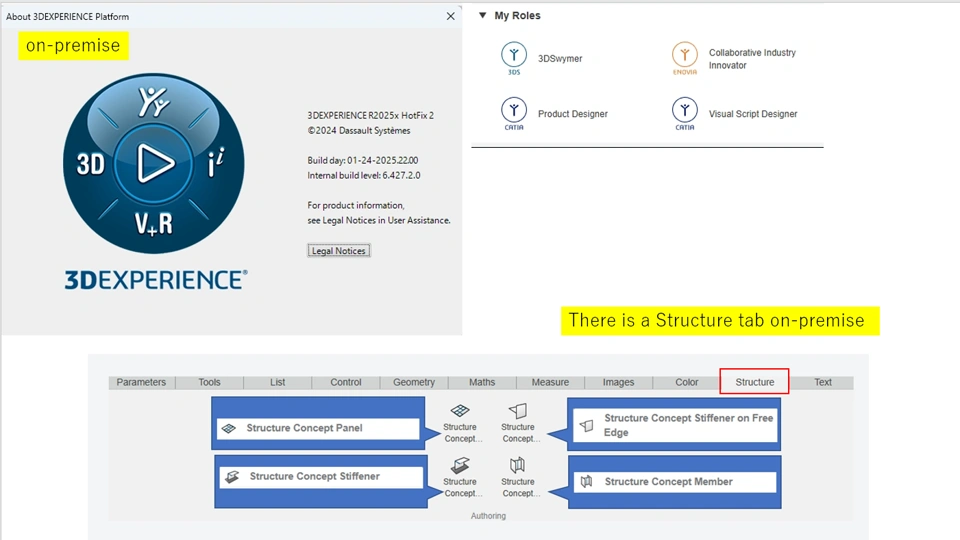Open the Color tab
Viewport: 960px width, 540px height.
(x=687, y=382)
